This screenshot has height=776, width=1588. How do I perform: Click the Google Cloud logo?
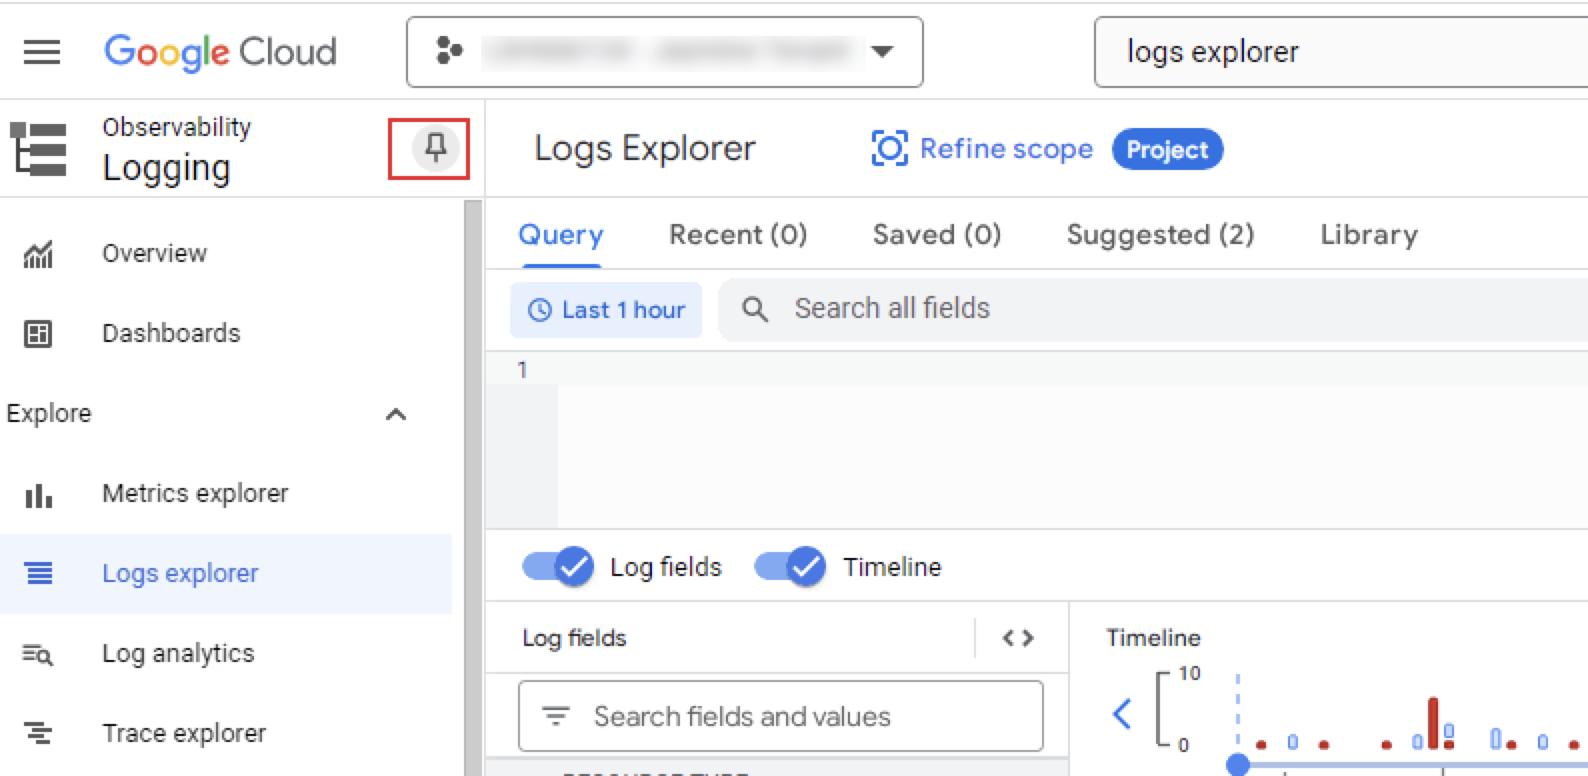point(220,52)
